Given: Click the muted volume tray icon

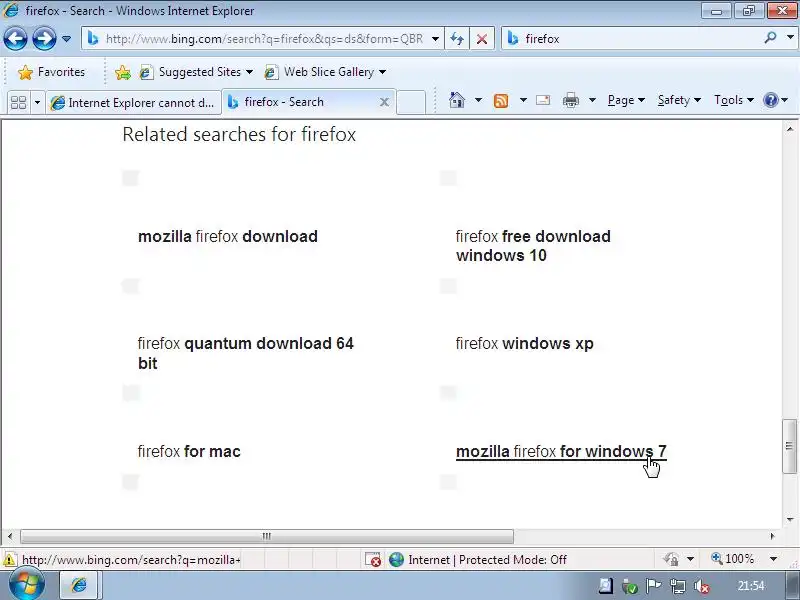Looking at the screenshot, I should coord(702,587).
